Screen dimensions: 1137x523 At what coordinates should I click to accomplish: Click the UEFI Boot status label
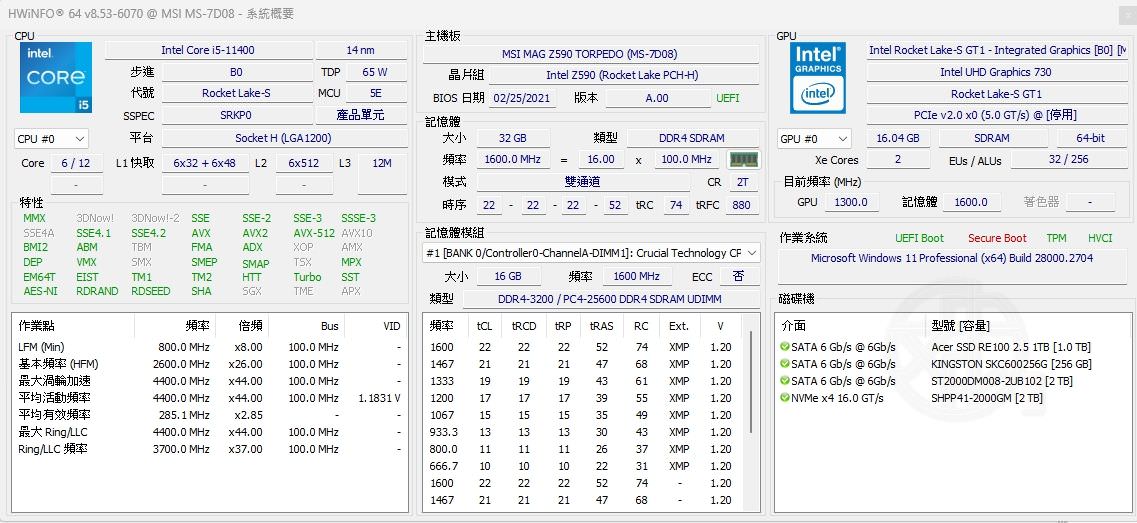tap(919, 238)
